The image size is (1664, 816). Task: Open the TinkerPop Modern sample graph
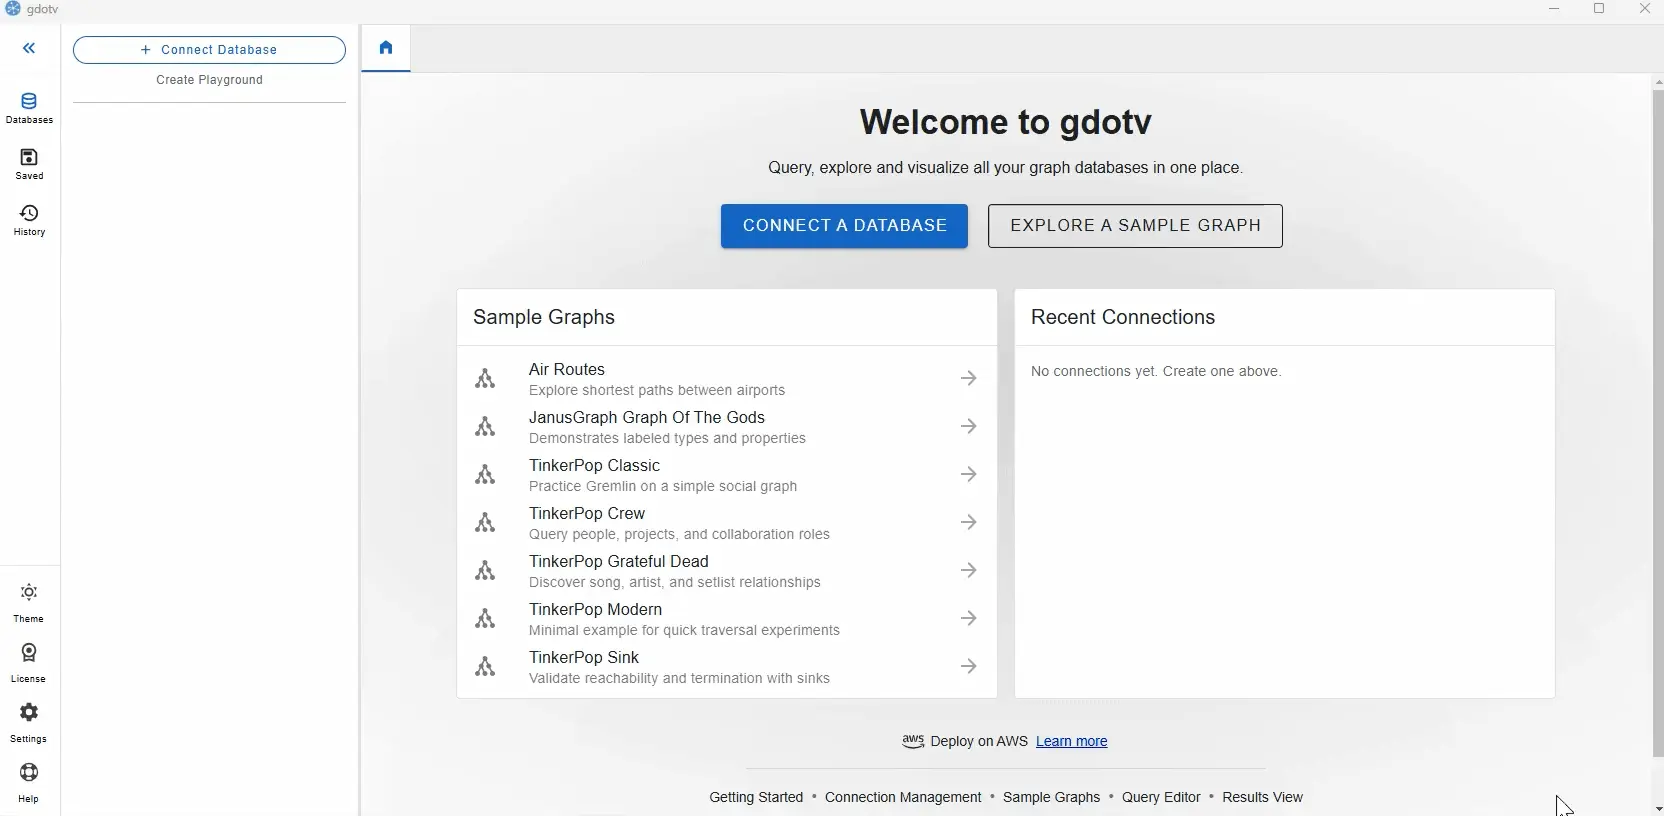click(684, 619)
